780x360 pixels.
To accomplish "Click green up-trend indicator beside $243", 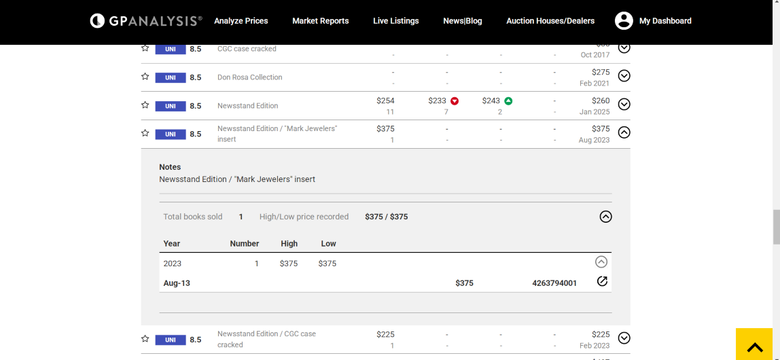I will (508, 101).
